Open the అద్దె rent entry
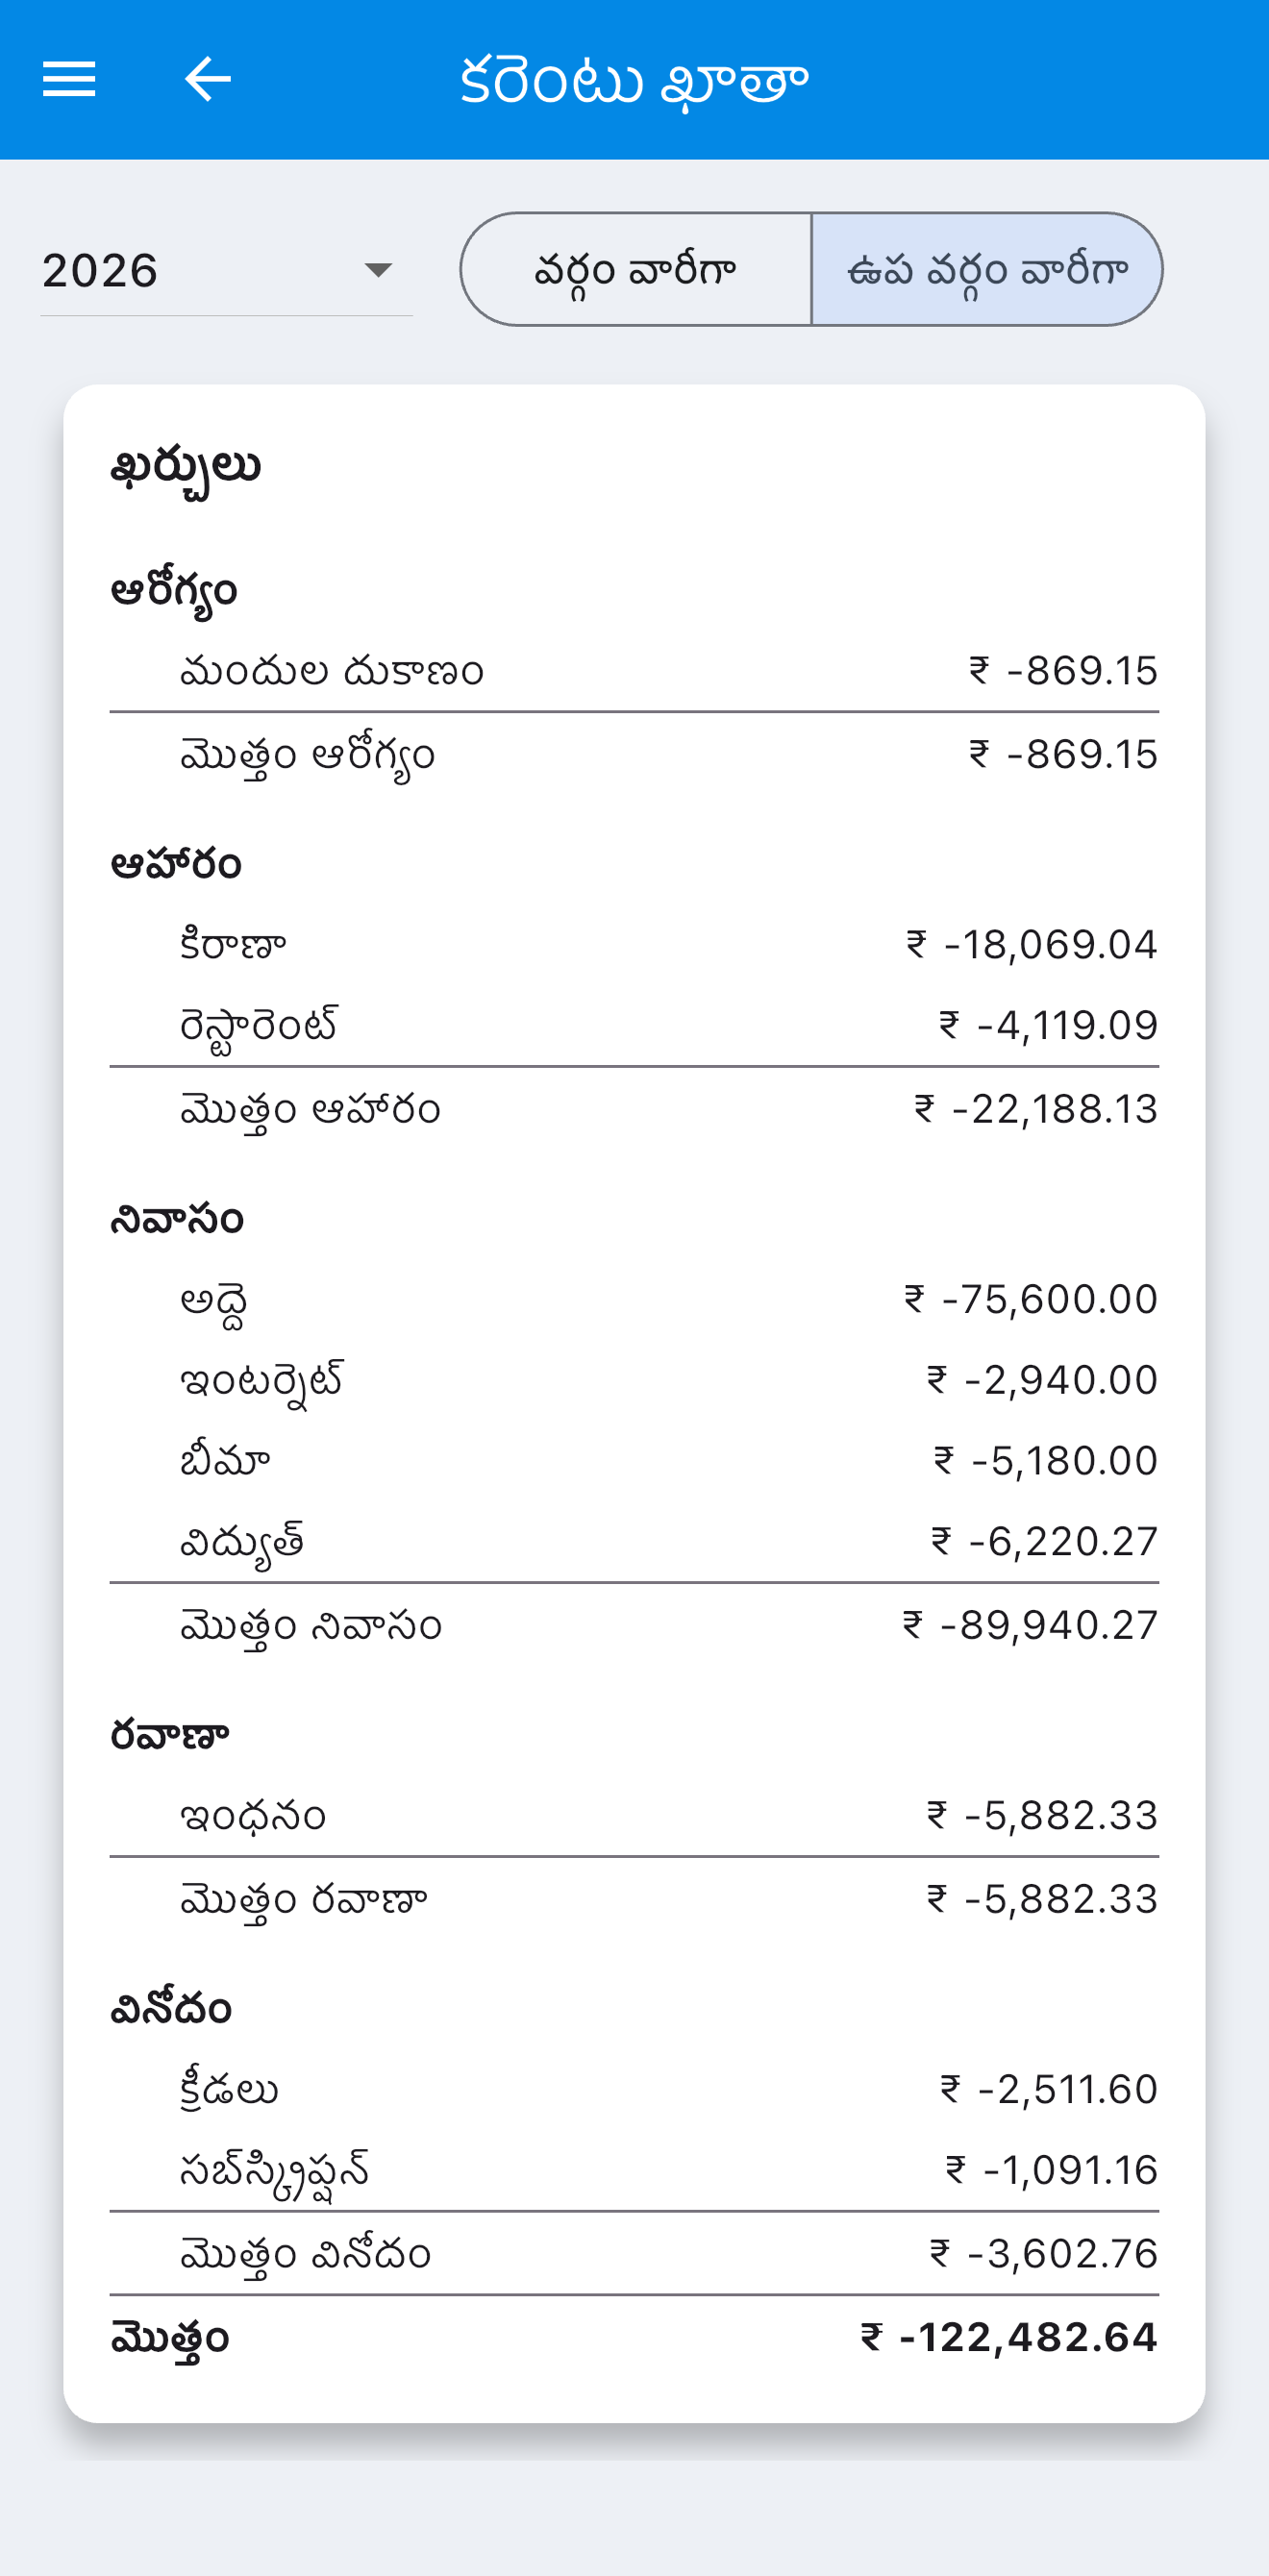Viewport: 1269px width, 2576px height. [x=634, y=1300]
